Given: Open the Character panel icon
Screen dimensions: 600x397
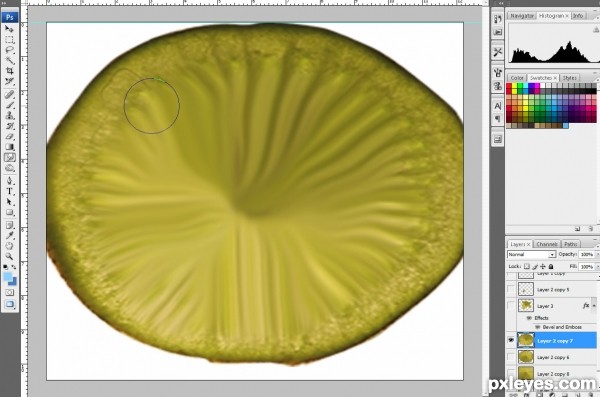Looking at the screenshot, I should tap(497, 106).
